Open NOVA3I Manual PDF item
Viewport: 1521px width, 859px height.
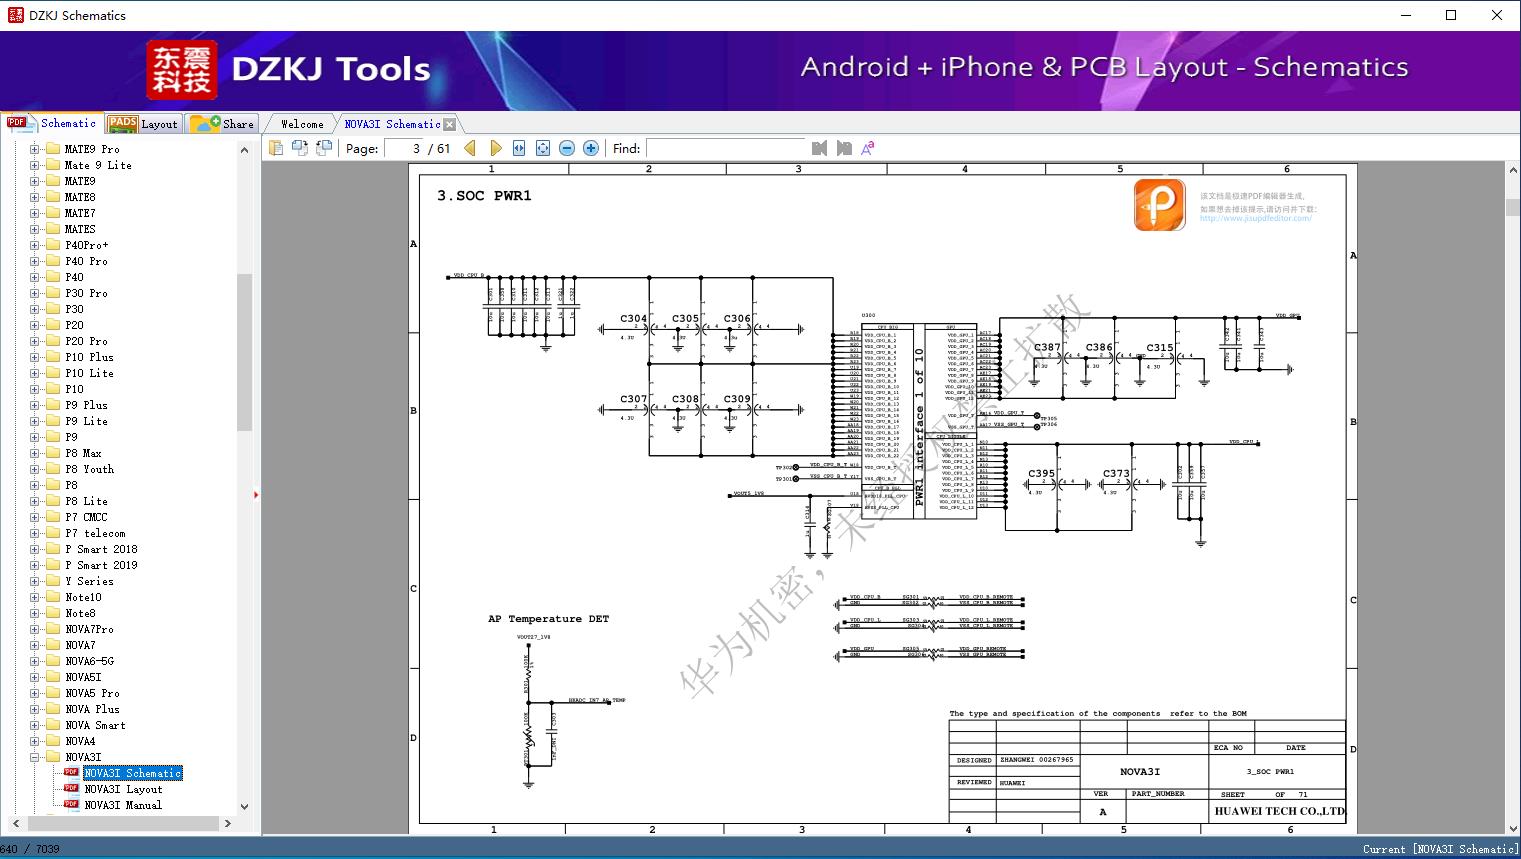point(123,805)
